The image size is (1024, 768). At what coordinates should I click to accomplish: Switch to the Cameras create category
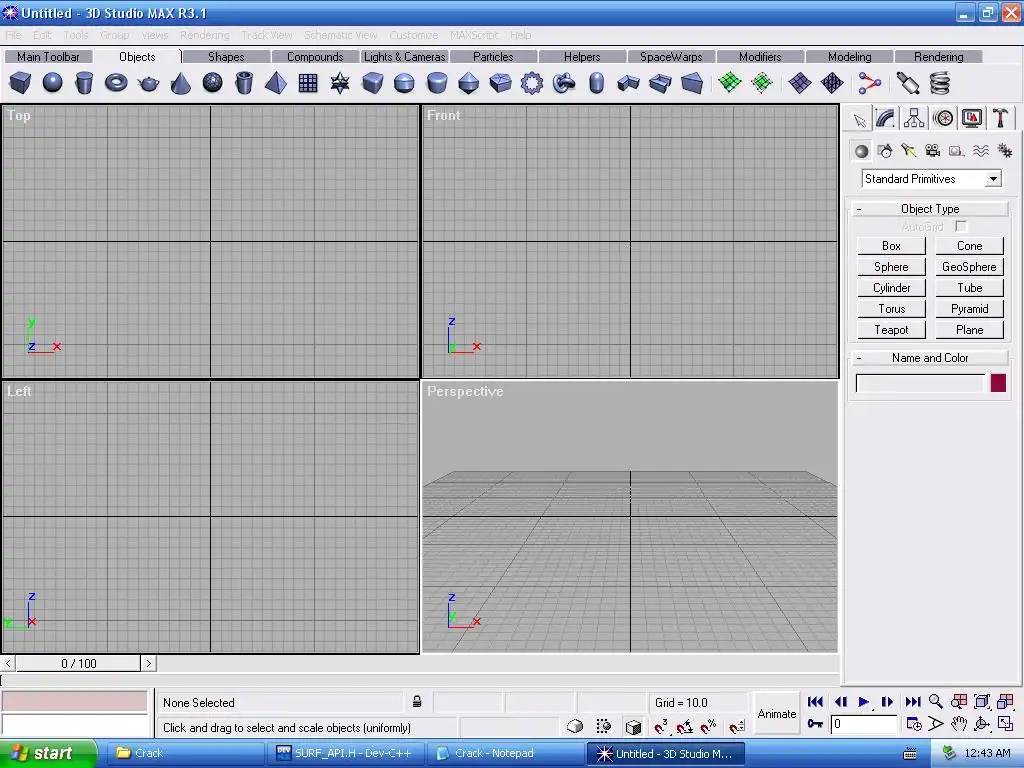click(x=933, y=151)
